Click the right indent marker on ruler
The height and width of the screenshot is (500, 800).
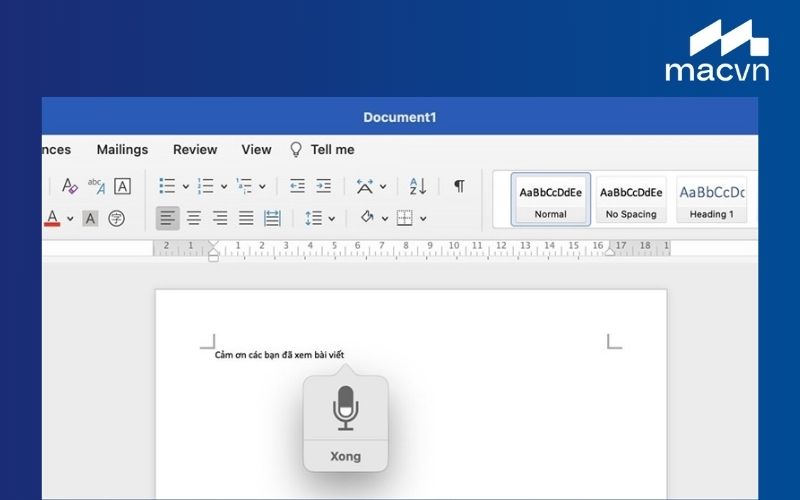tap(610, 252)
